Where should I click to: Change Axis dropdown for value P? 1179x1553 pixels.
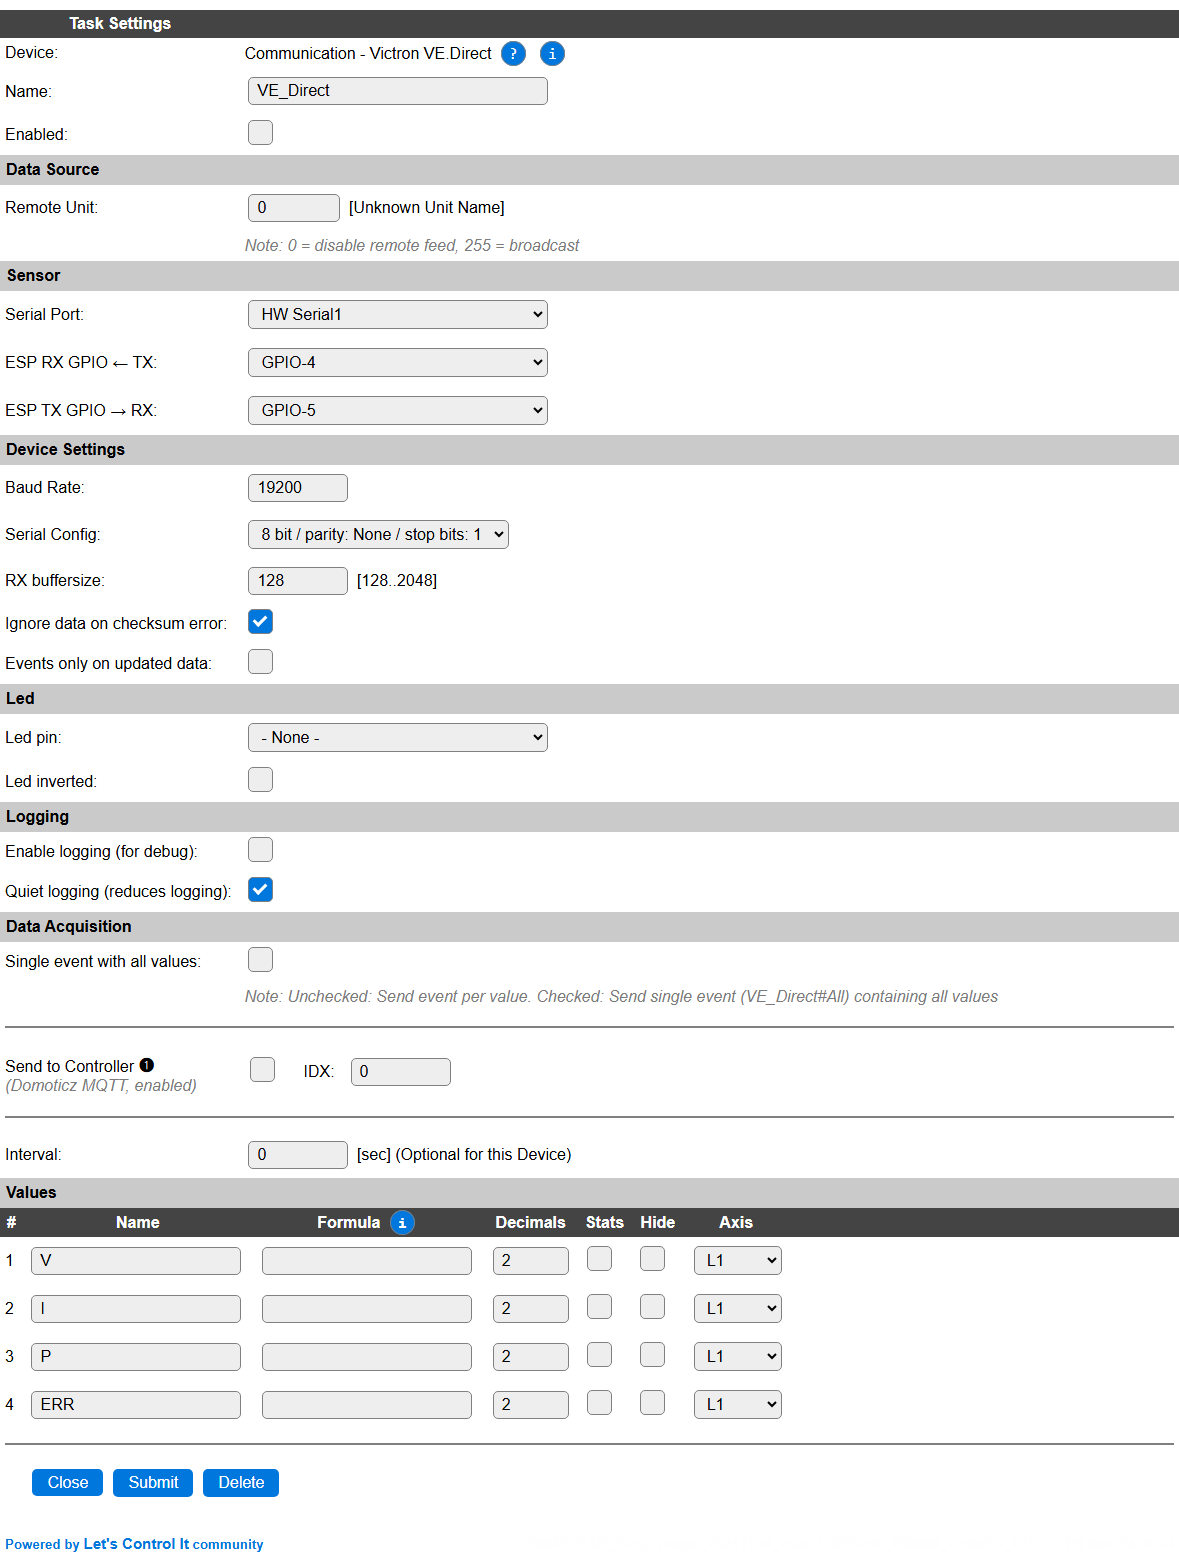coord(738,1356)
